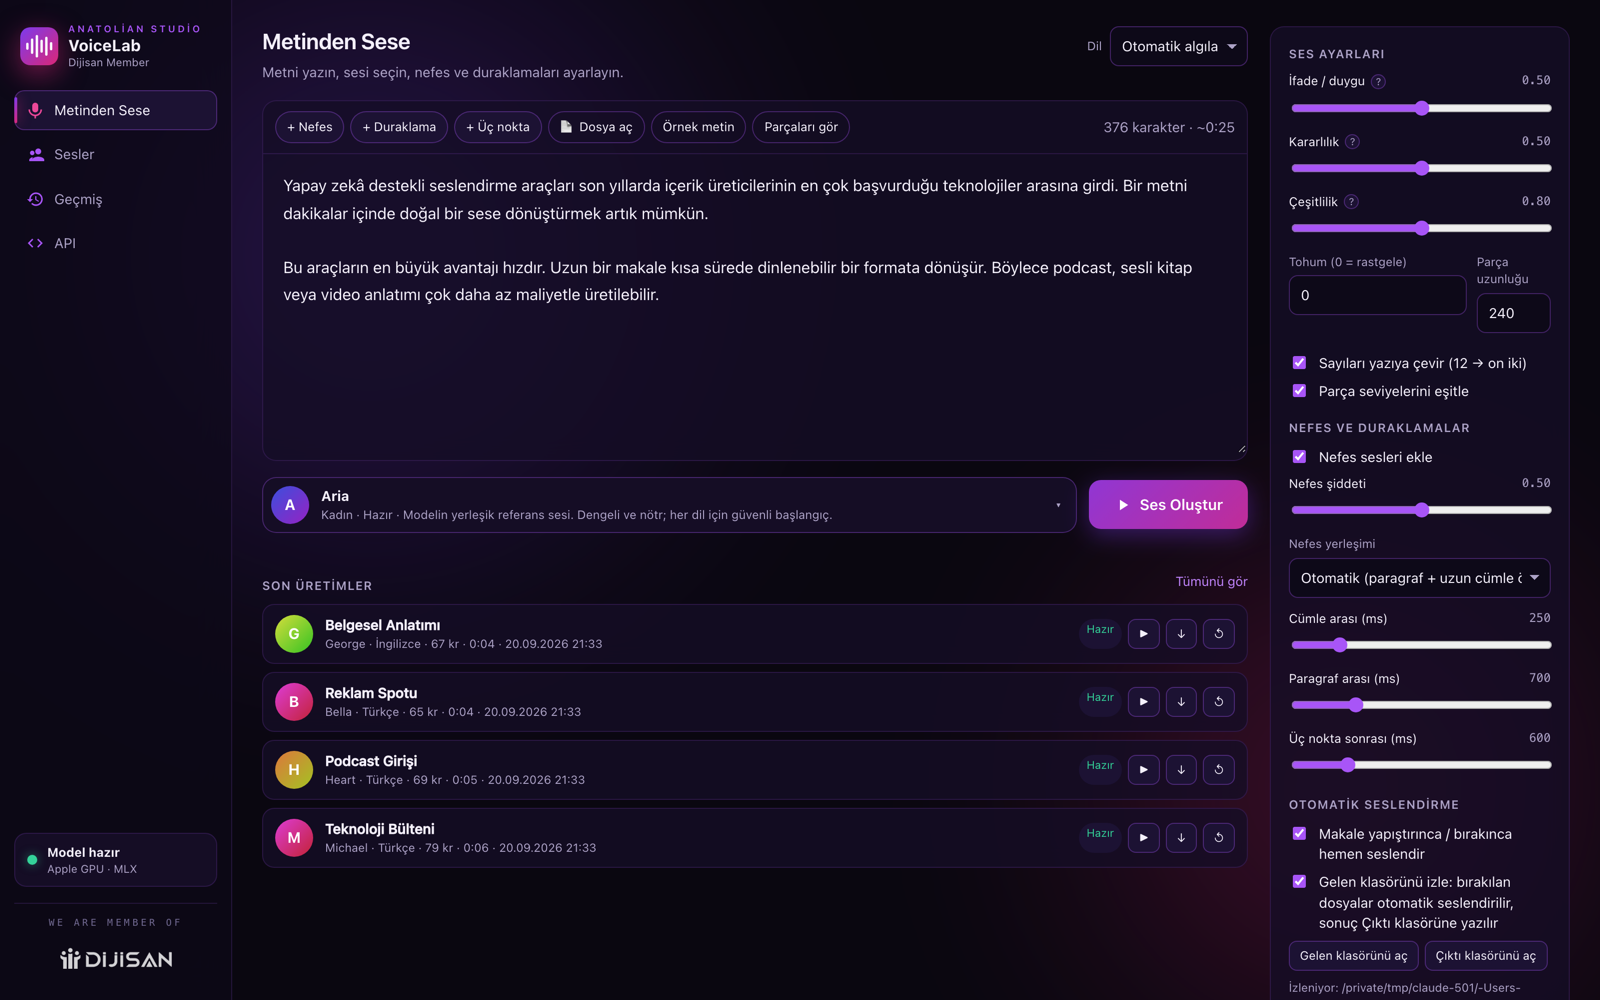The width and height of the screenshot is (1600, 1000).
Task: Open Tümünü gör link
Action: pyautogui.click(x=1211, y=582)
